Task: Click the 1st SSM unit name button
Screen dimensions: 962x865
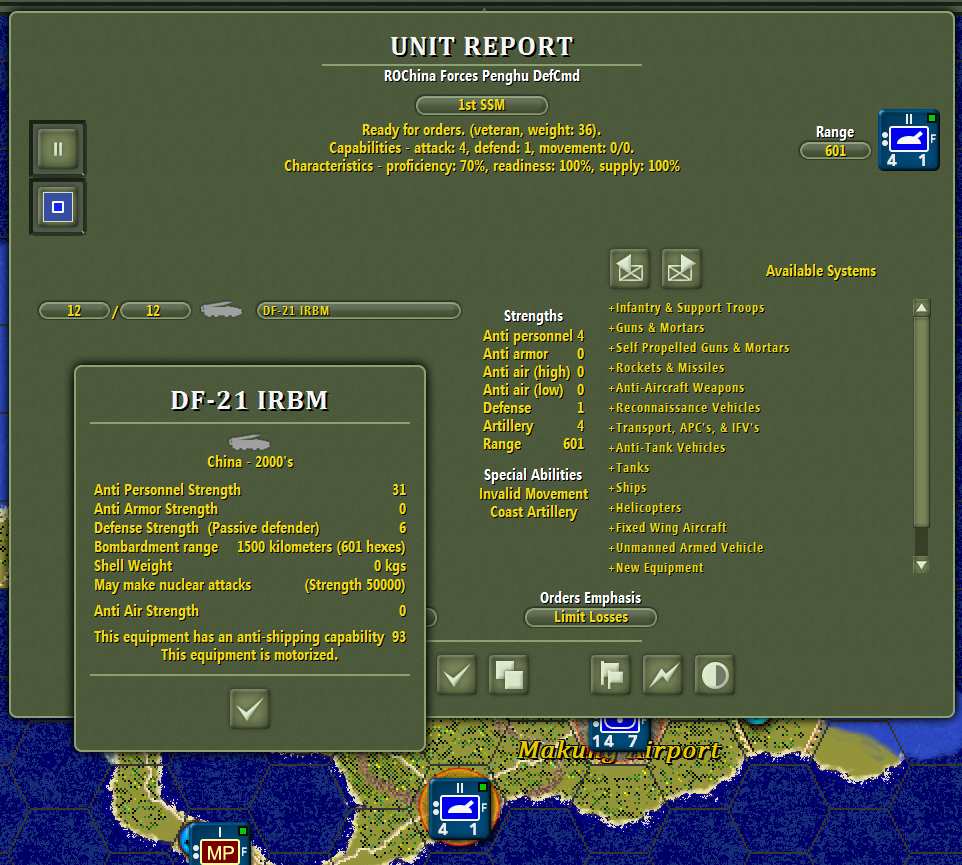Action: point(482,105)
